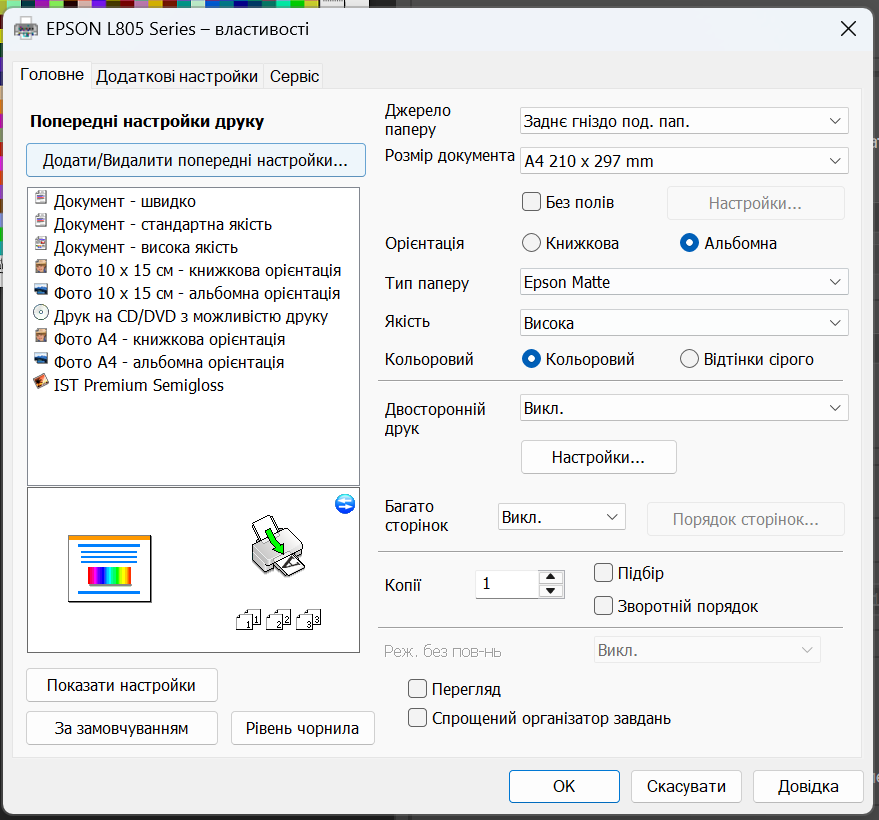Switch to the 'Додаткові настройки' tab
Viewport: 879px width, 820px height.
click(x=177, y=76)
